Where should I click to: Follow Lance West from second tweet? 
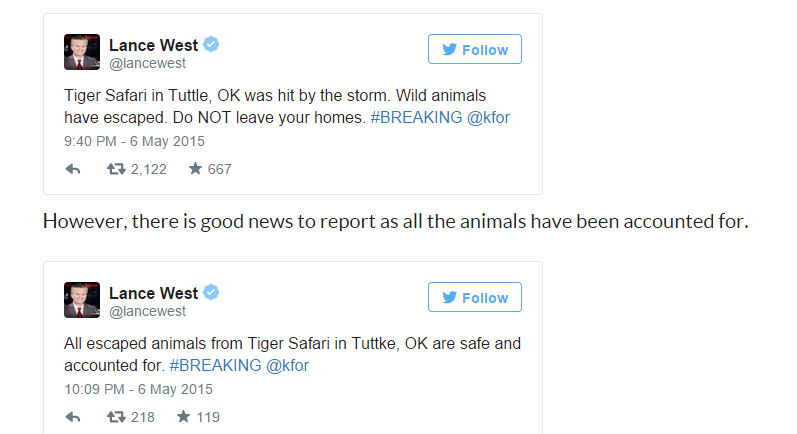(x=474, y=297)
